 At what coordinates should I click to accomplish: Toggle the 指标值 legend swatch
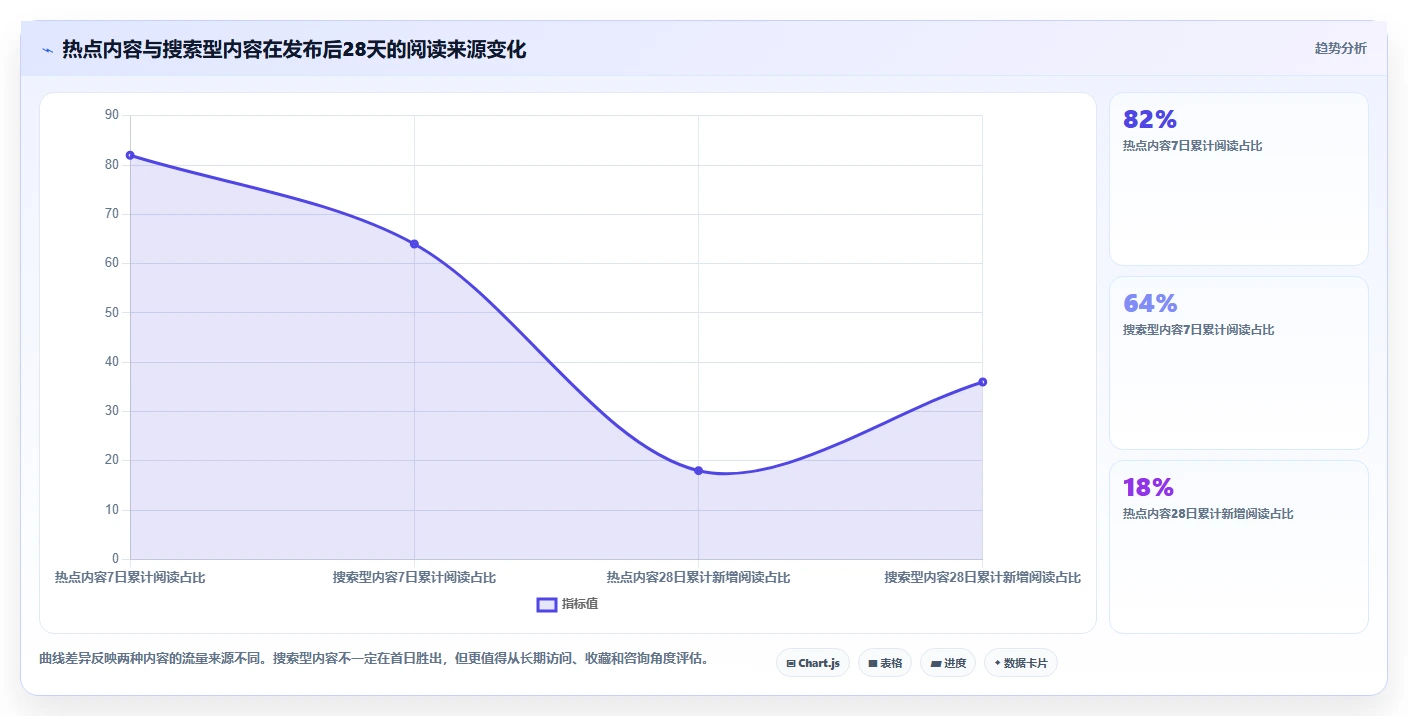[547, 604]
